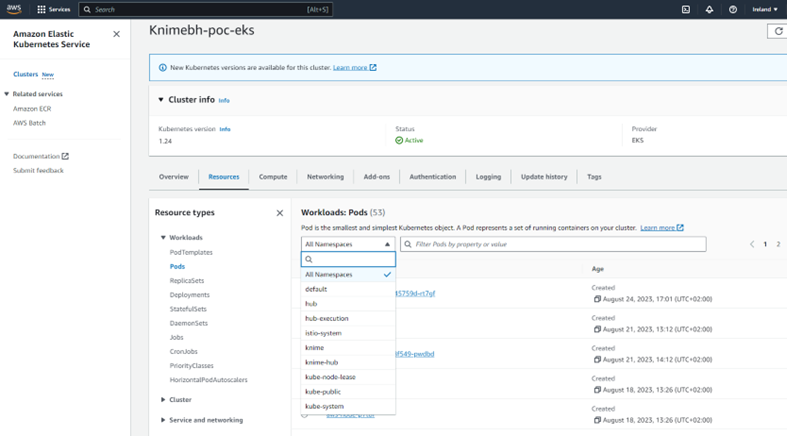Click the refresh button near cluster title
Image resolution: width=787 pixels, height=436 pixels.
tap(778, 31)
